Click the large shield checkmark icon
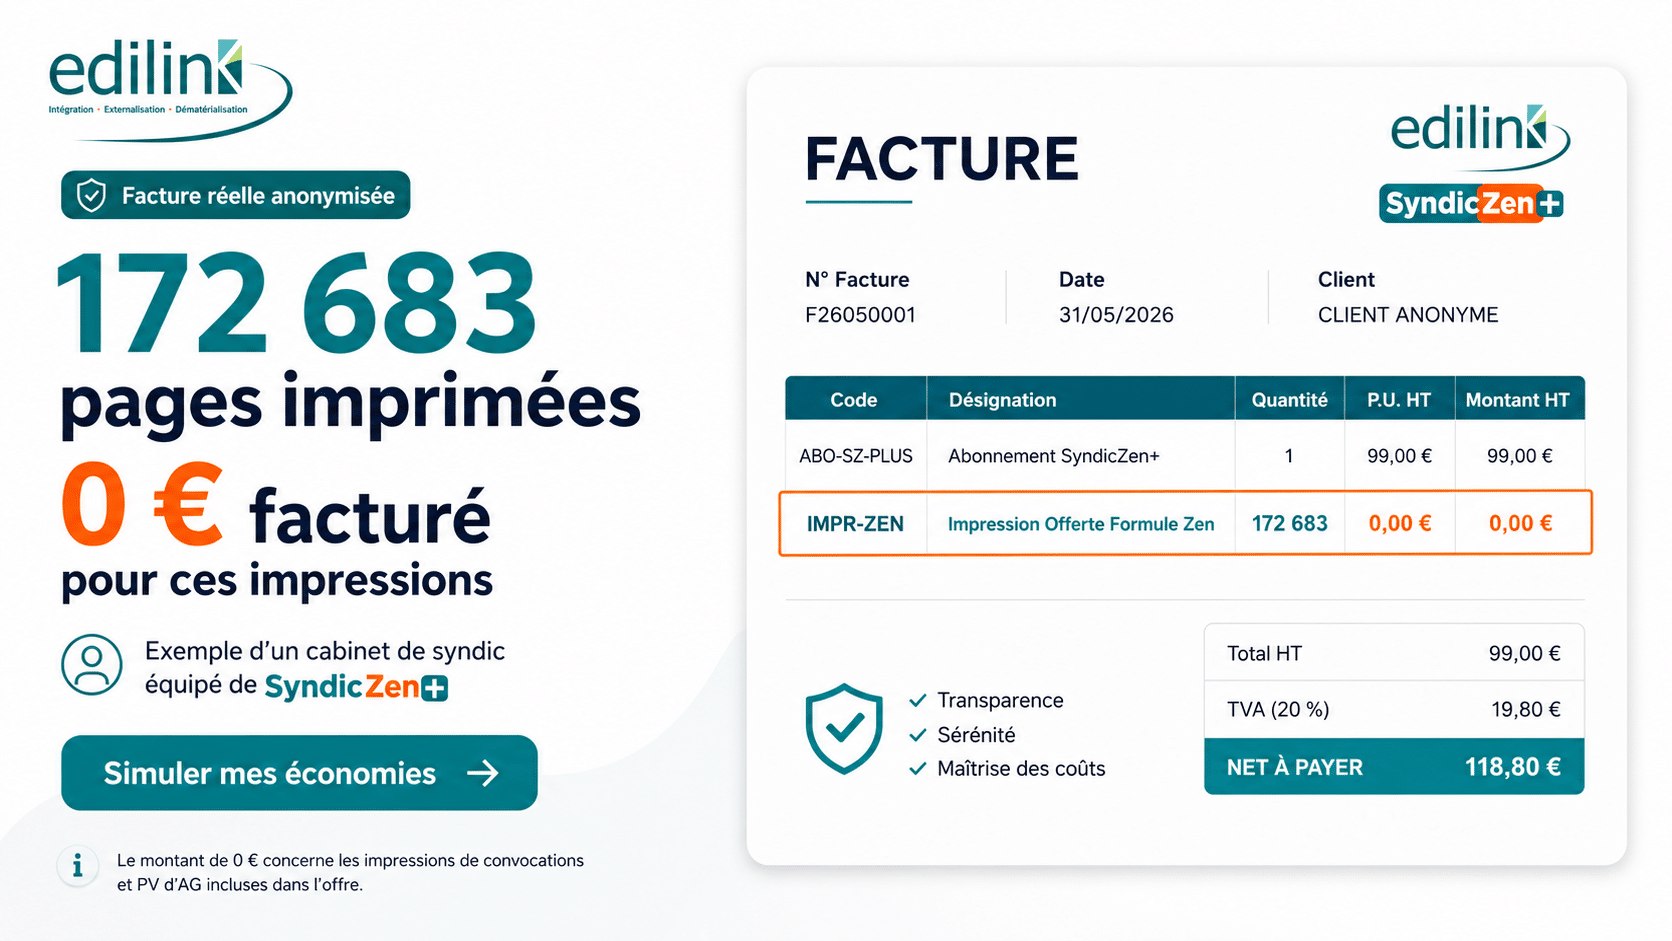 click(844, 728)
